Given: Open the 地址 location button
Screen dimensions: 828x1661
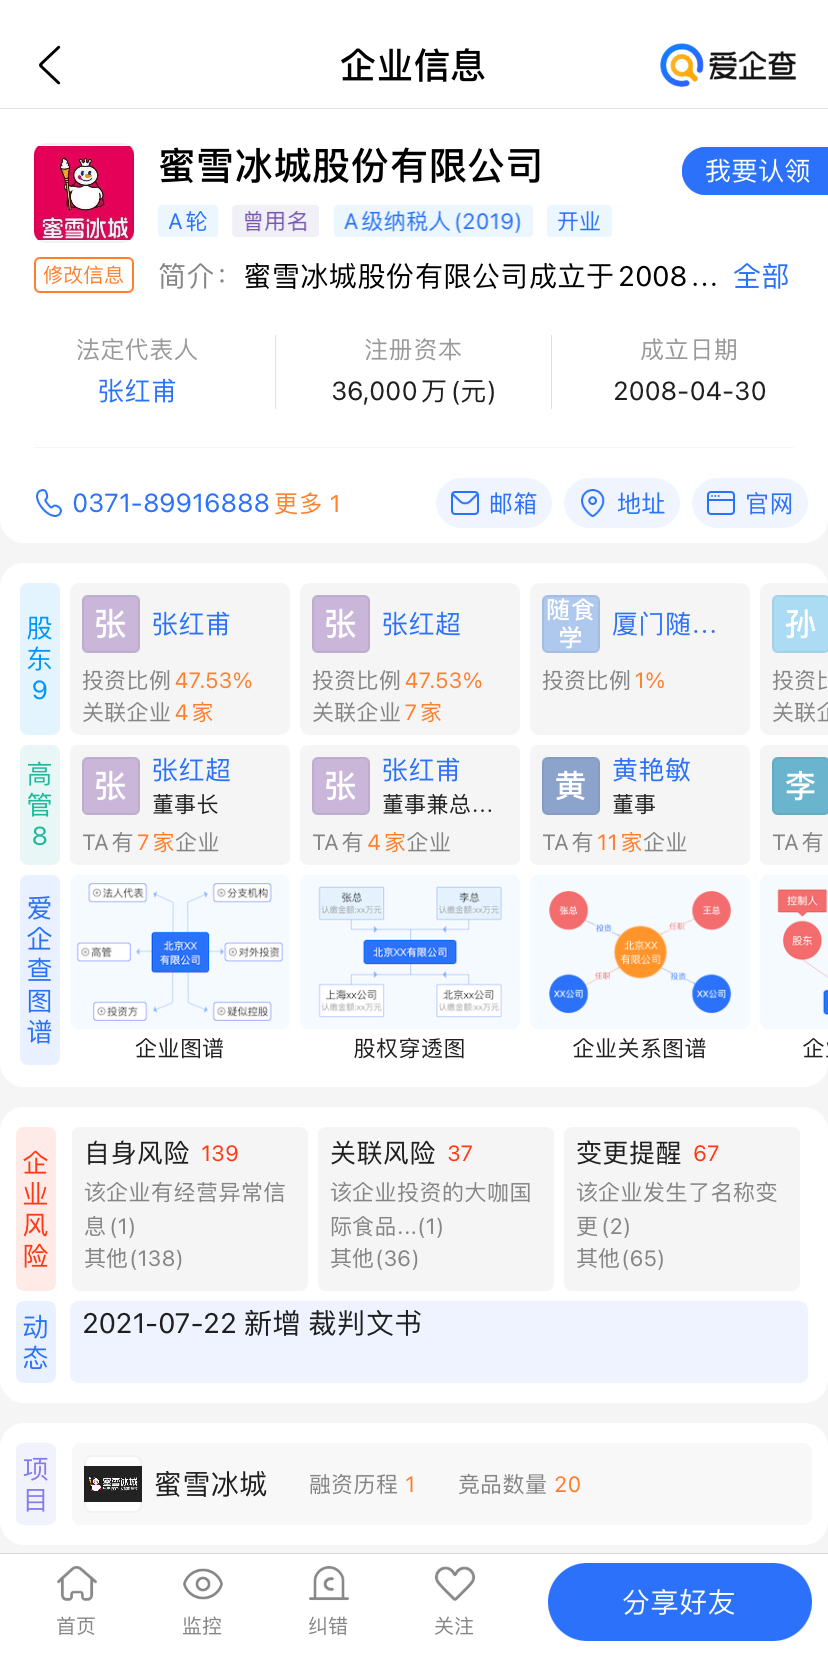Looking at the screenshot, I should 622,503.
